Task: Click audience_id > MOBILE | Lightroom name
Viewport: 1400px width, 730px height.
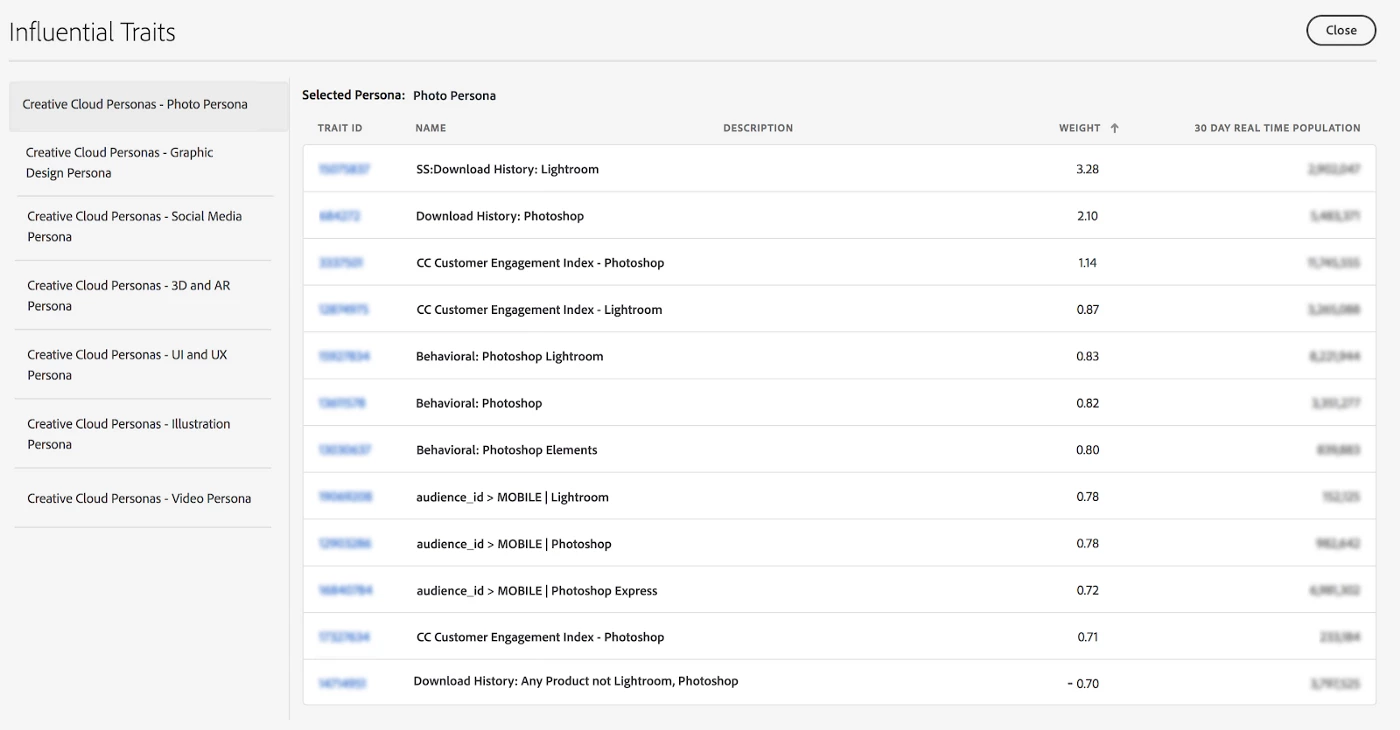Action: click(x=512, y=497)
